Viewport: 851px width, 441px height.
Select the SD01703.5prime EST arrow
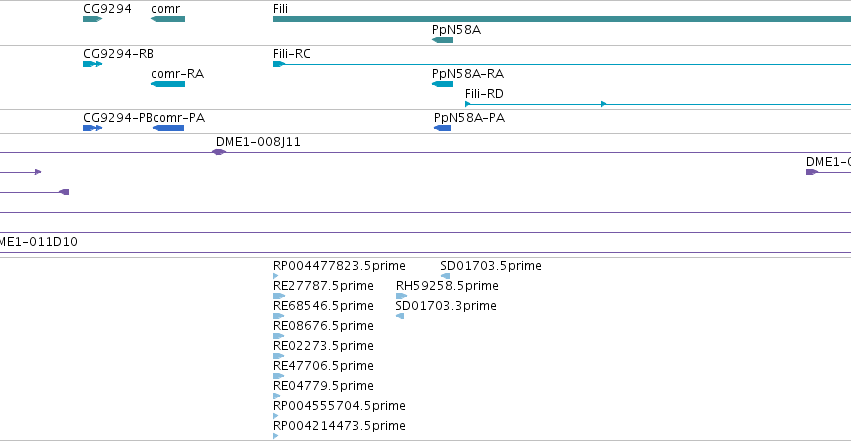coord(445,276)
